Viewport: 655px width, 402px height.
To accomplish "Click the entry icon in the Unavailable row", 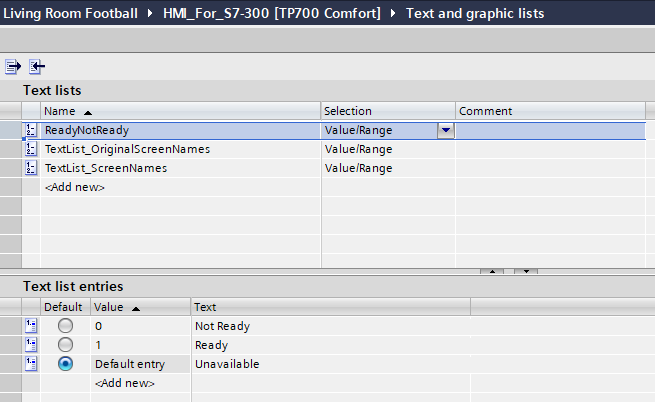I will pyautogui.click(x=31, y=364).
